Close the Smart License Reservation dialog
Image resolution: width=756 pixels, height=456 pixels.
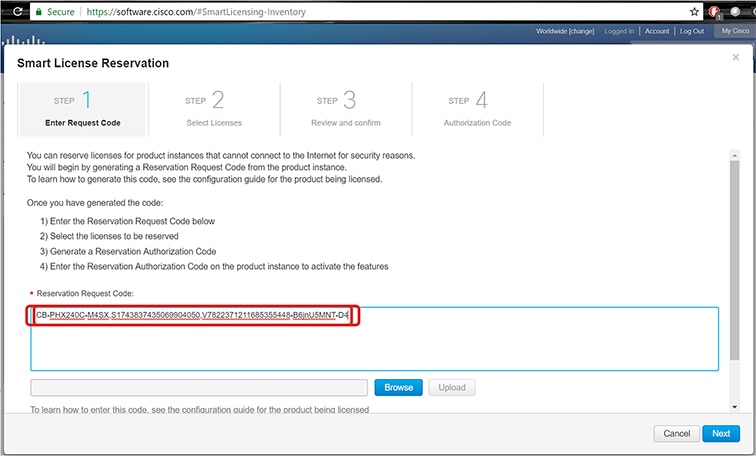(735, 57)
